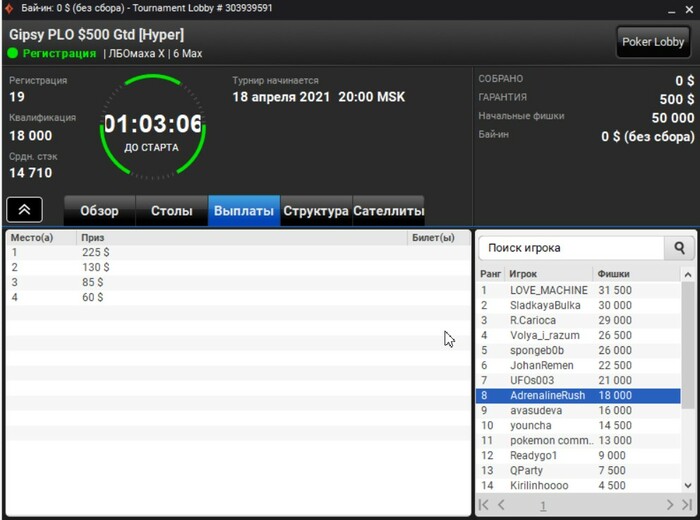Open the Poker Lobby
The height and width of the screenshot is (520, 700).
click(653, 42)
